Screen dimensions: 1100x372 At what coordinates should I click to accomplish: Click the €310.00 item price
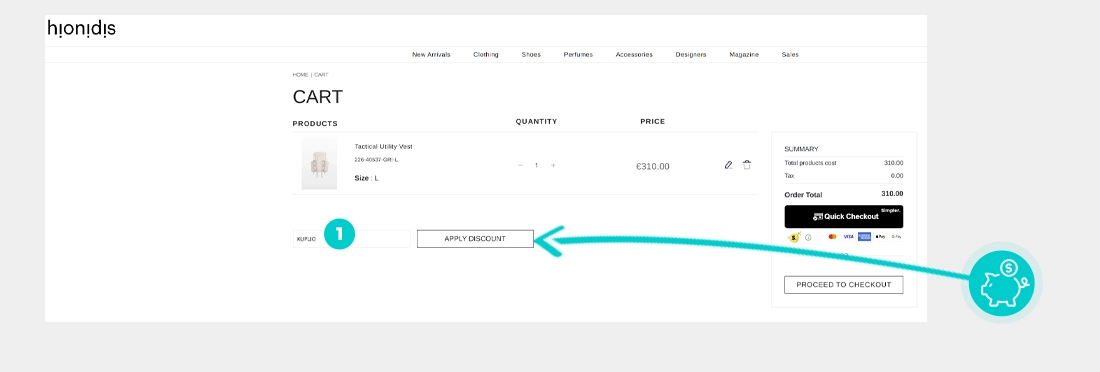click(652, 166)
